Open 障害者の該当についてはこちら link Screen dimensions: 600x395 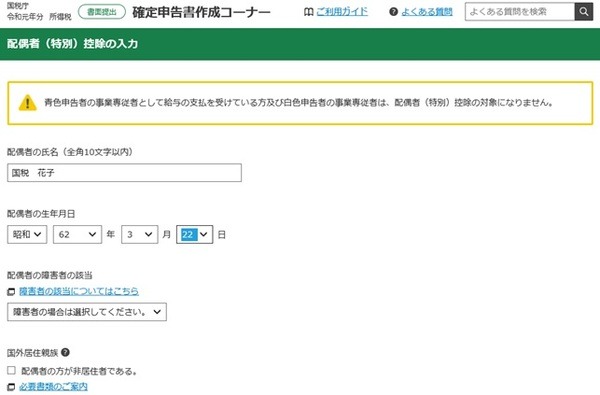(79, 291)
